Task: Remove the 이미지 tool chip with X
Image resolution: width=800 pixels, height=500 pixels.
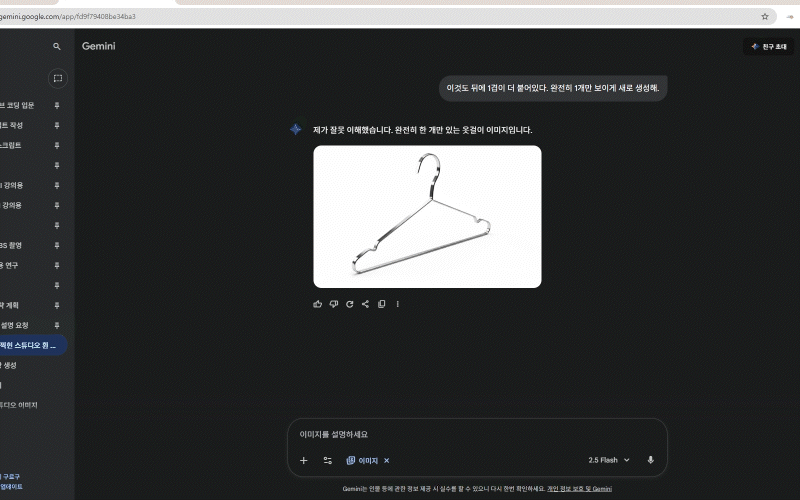Action: [x=387, y=461]
